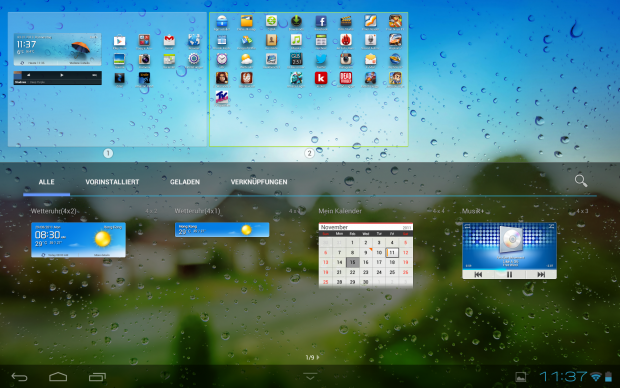Switch to the VORINSTALLIERT tab
Image resolution: width=620 pixels, height=388 pixels.
[x=112, y=182]
